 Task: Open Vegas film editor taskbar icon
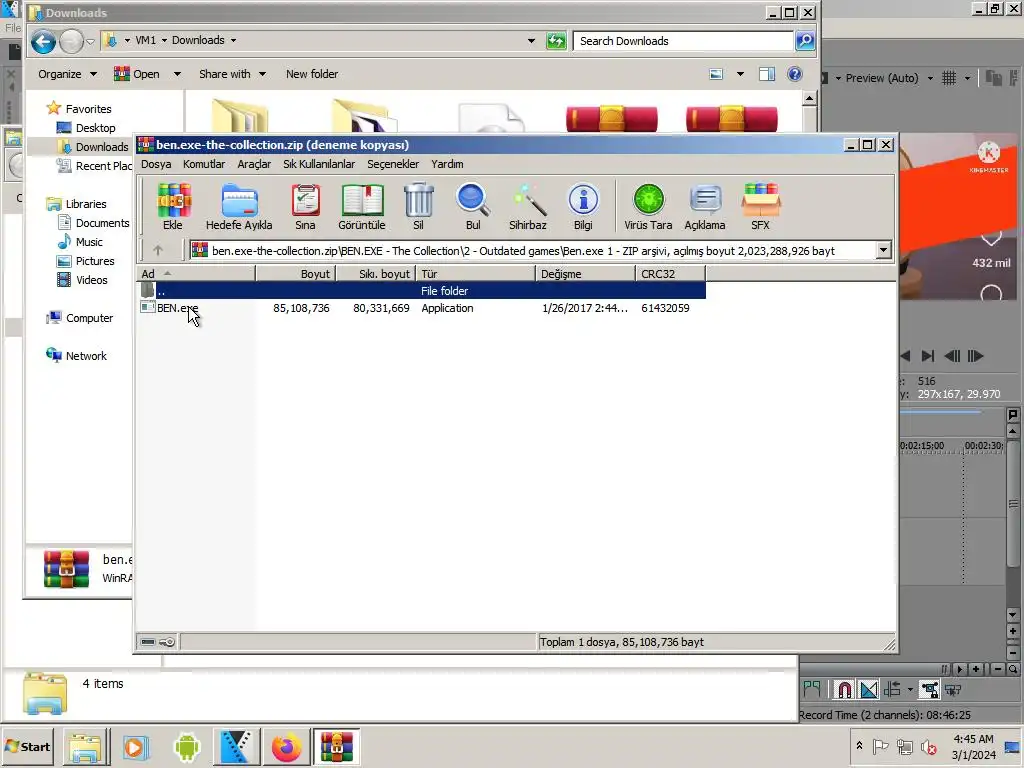point(236,747)
